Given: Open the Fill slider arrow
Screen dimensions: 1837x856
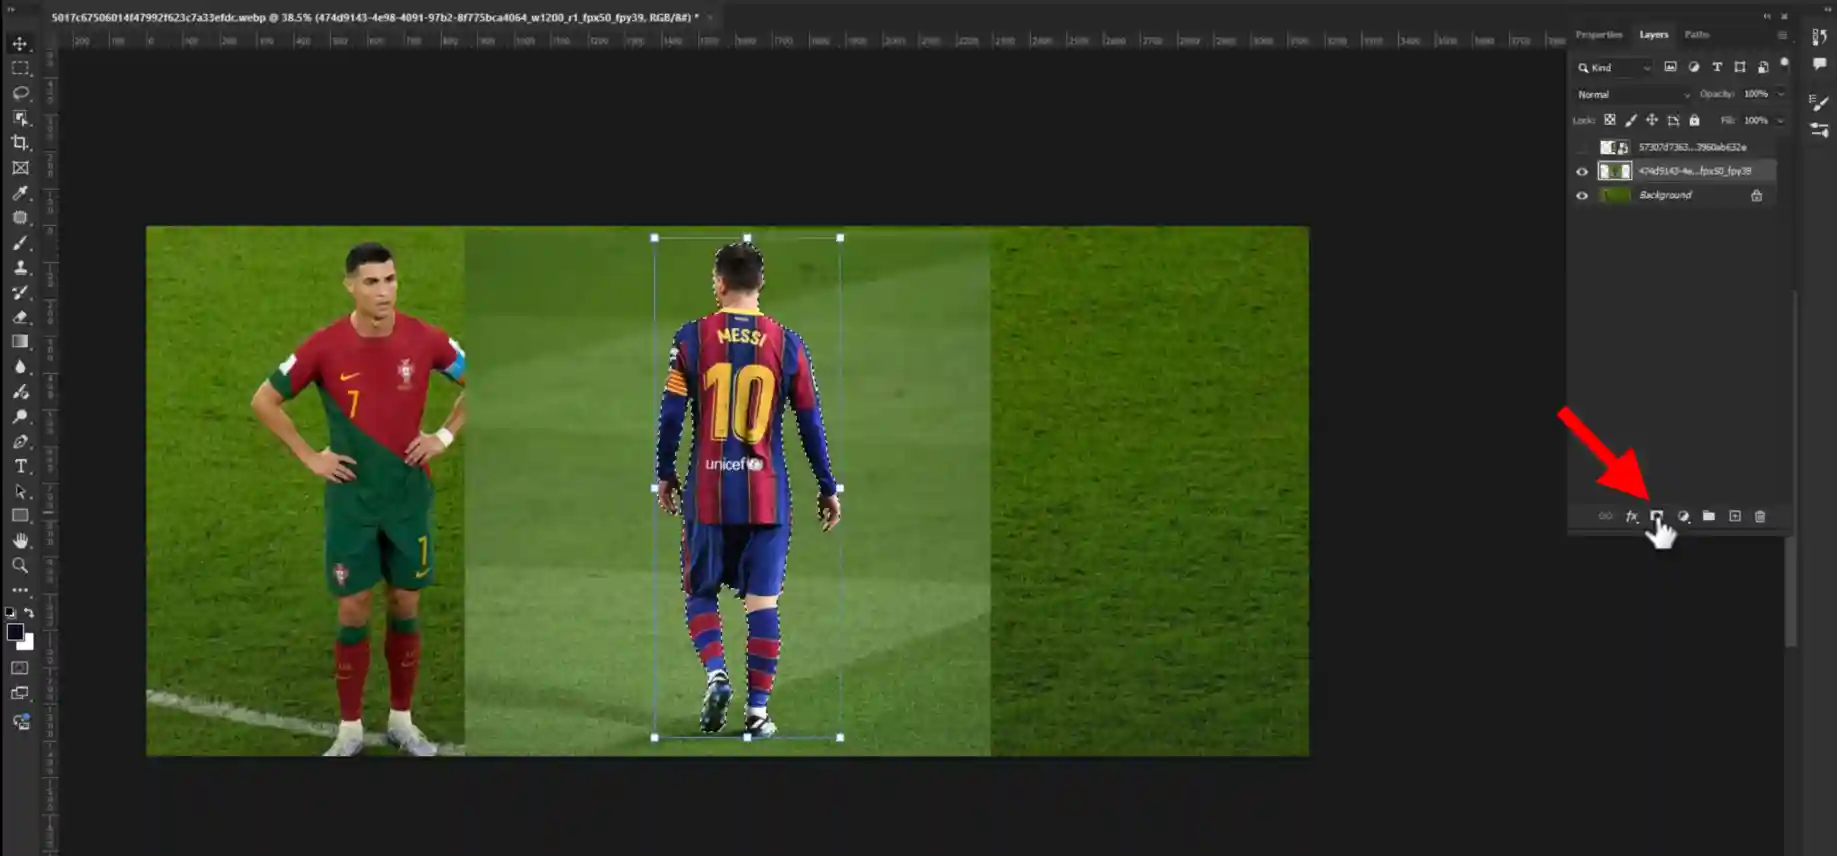Looking at the screenshot, I should tap(1781, 121).
